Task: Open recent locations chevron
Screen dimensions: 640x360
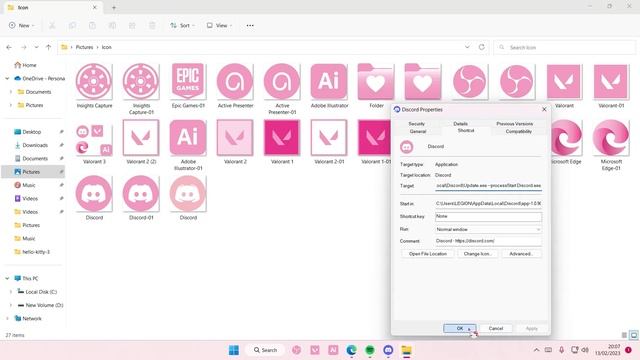Action: pyautogui.click(x=36, y=47)
